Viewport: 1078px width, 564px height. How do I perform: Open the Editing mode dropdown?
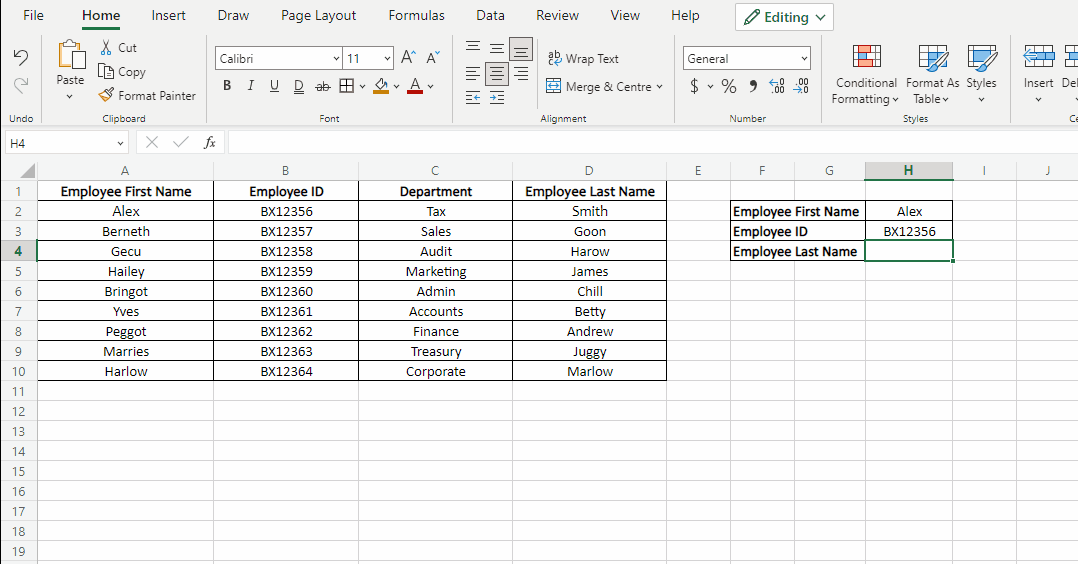coord(784,17)
